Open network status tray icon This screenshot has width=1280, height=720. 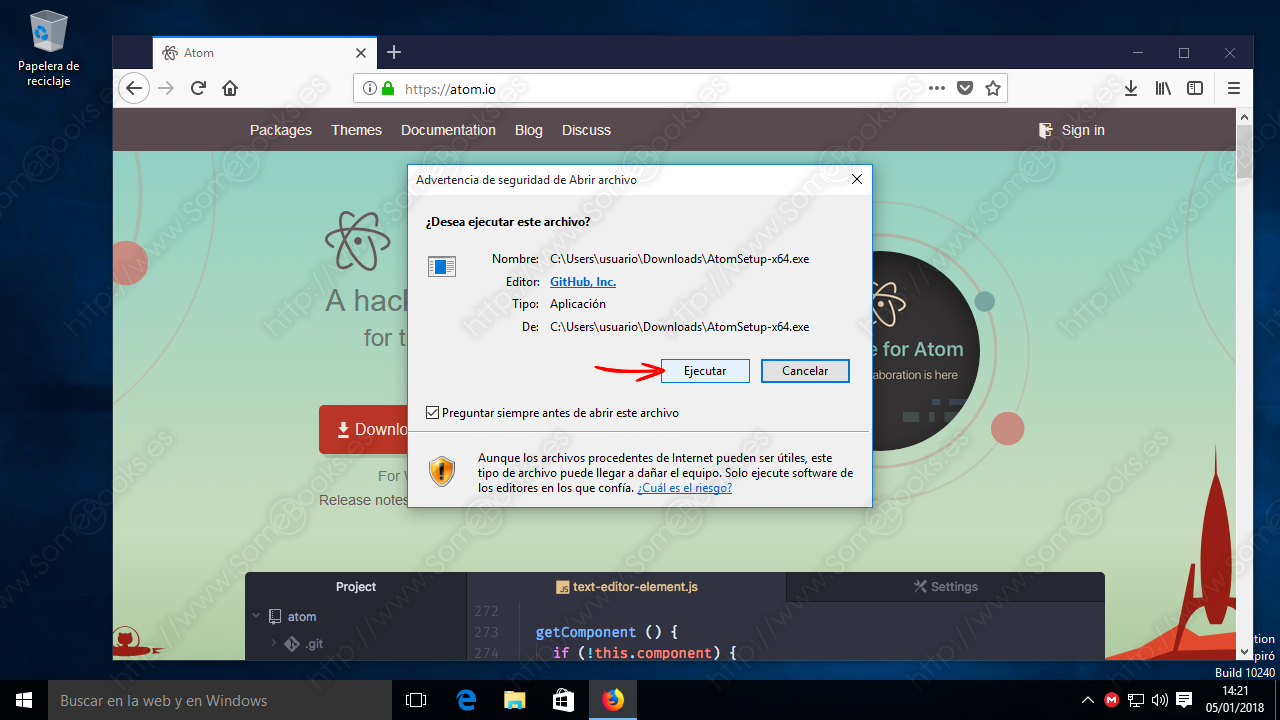[x=1136, y=700]
